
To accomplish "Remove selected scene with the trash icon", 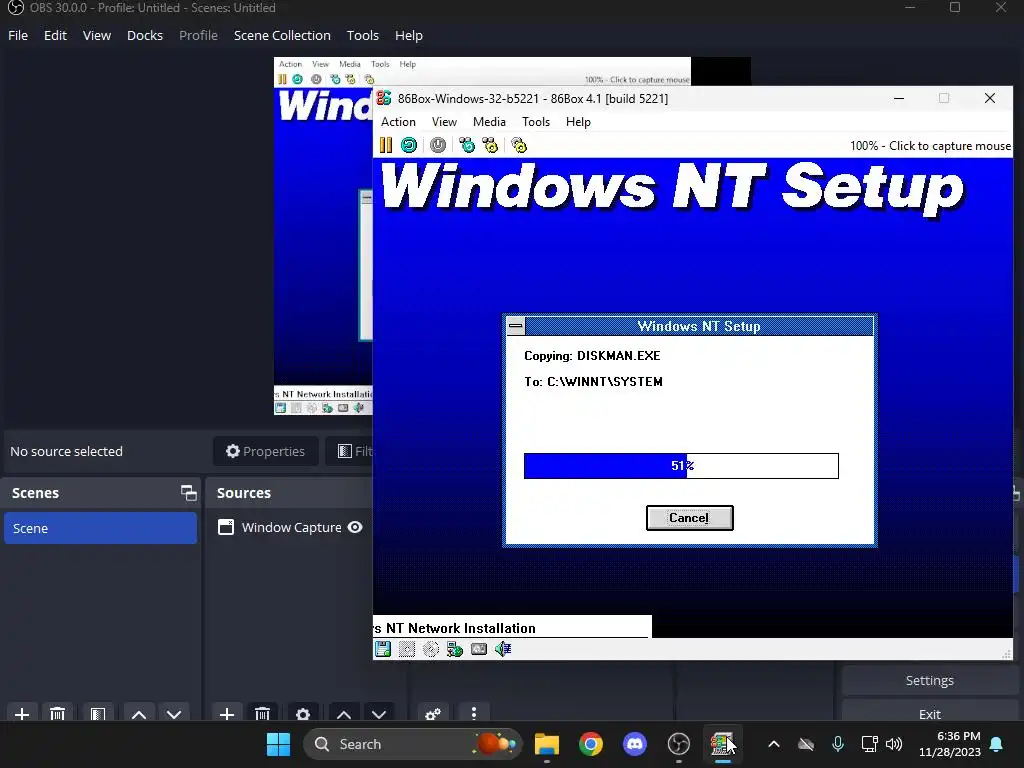I will tap(57, 714).
